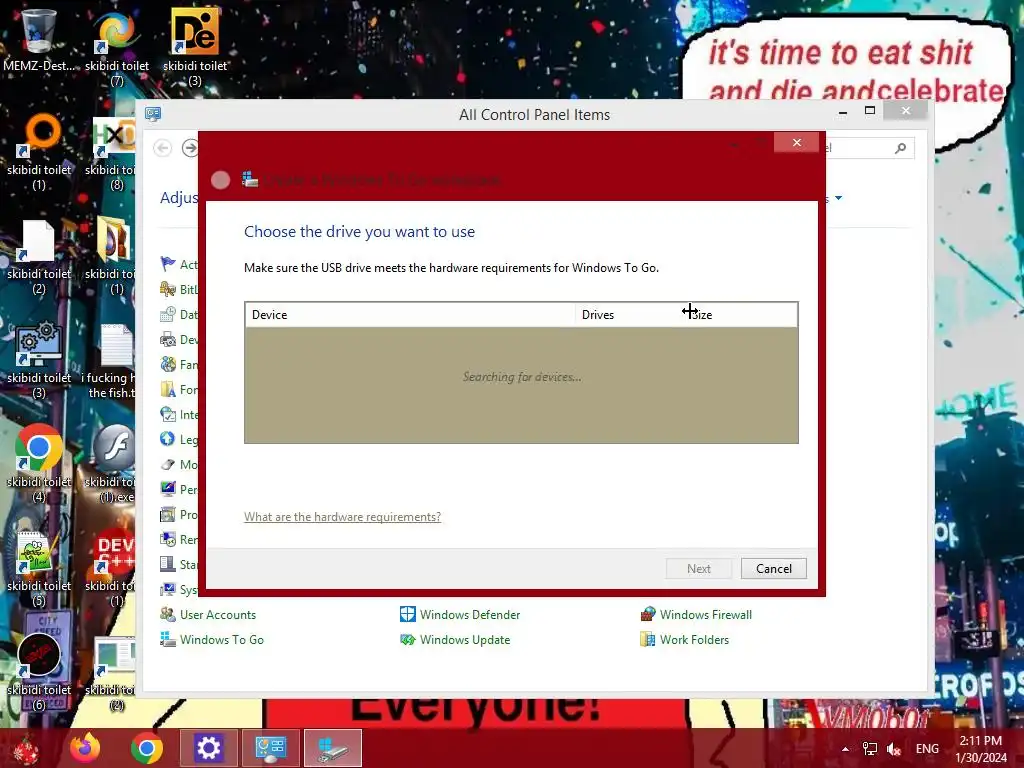This screenshot has height=768, width=1024.
Task: Click the Work Folders icon
Action: pos(648,639)
